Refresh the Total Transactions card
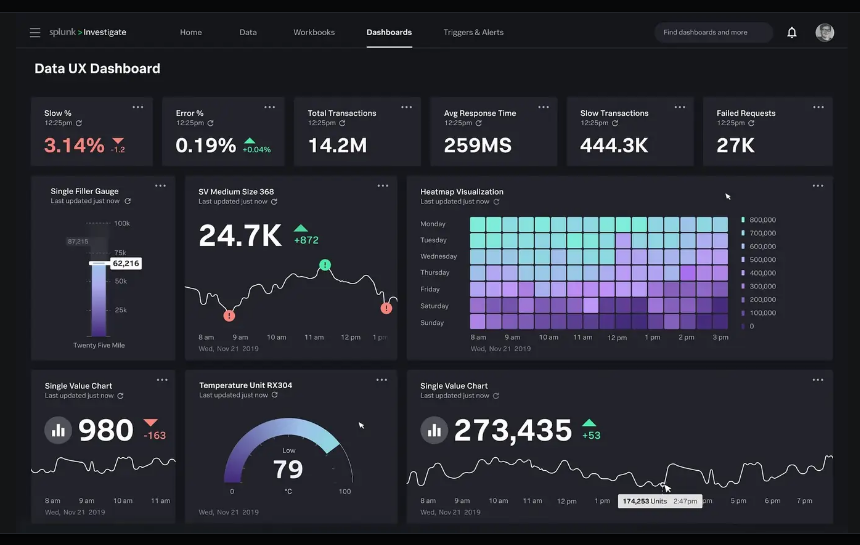The image size is (860, 545). tap(342, 123)
